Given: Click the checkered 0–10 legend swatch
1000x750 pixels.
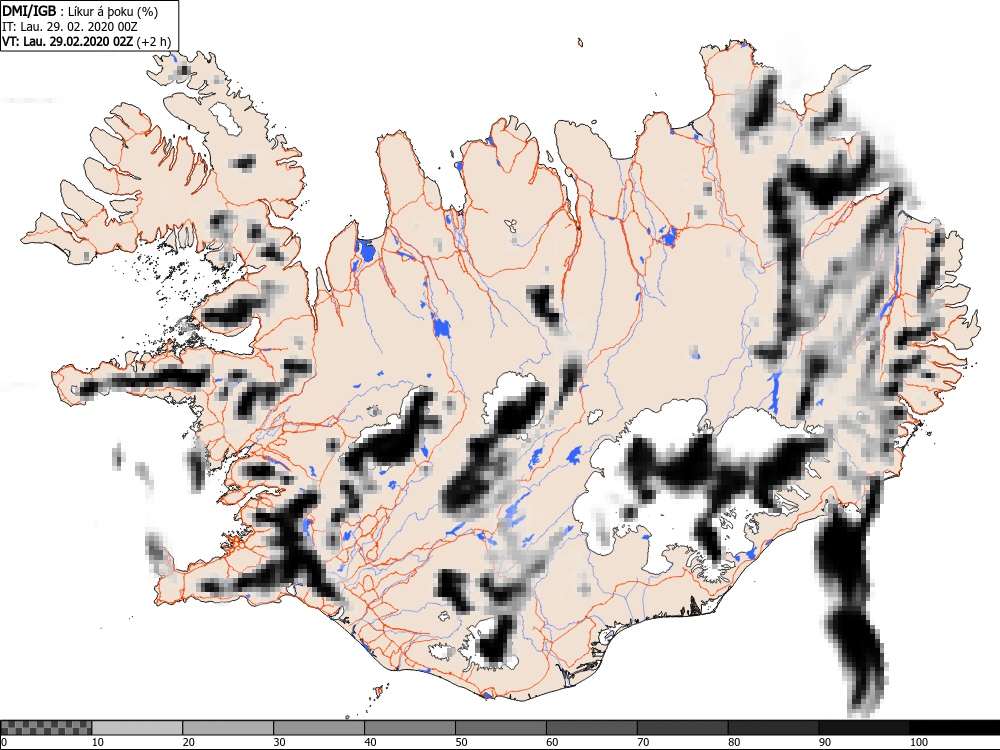Looking at the screenshot, I should tap(46, 728).
